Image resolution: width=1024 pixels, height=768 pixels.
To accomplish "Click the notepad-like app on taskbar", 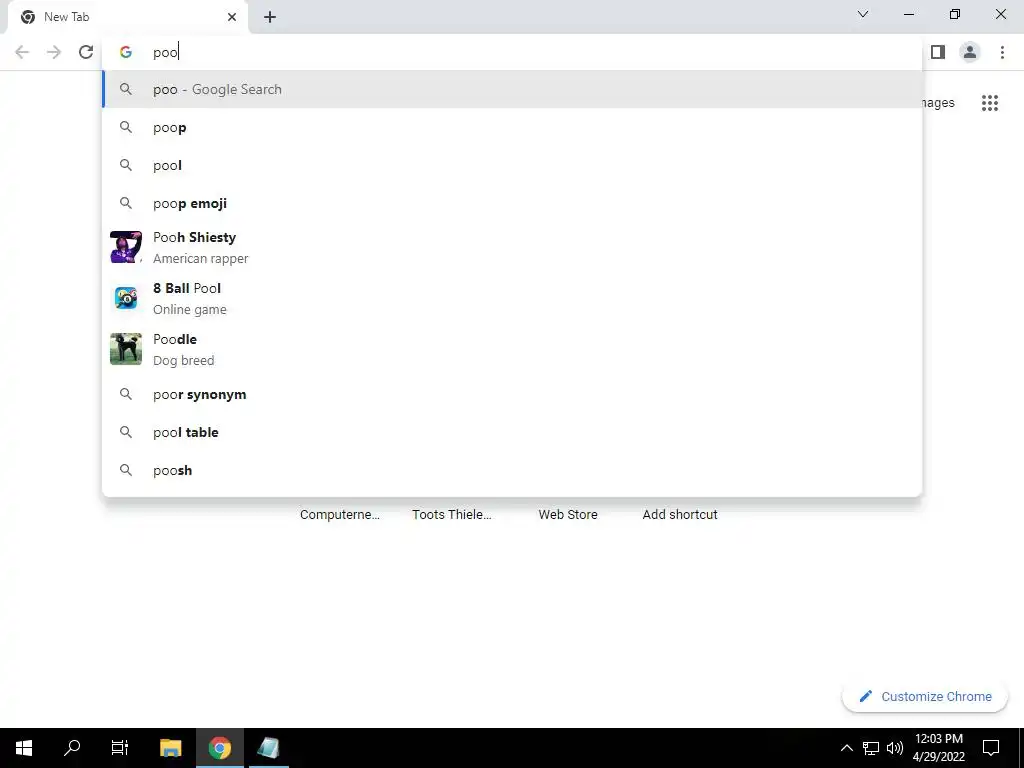I will coord(268,748).
